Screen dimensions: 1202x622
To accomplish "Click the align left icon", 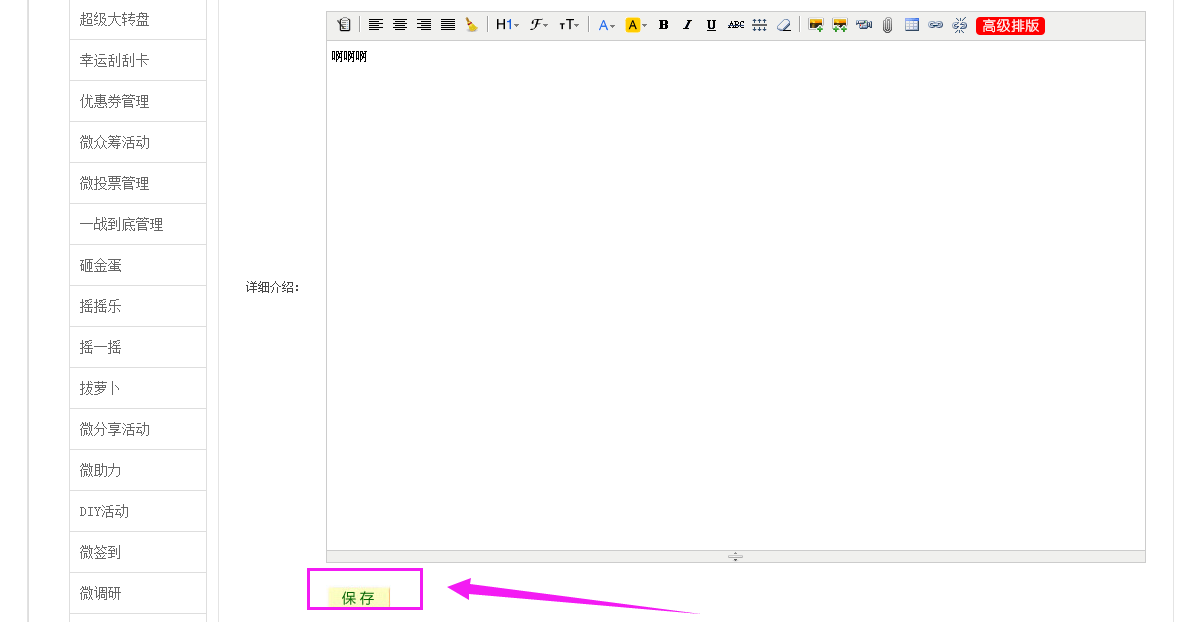I will point(376,25).
